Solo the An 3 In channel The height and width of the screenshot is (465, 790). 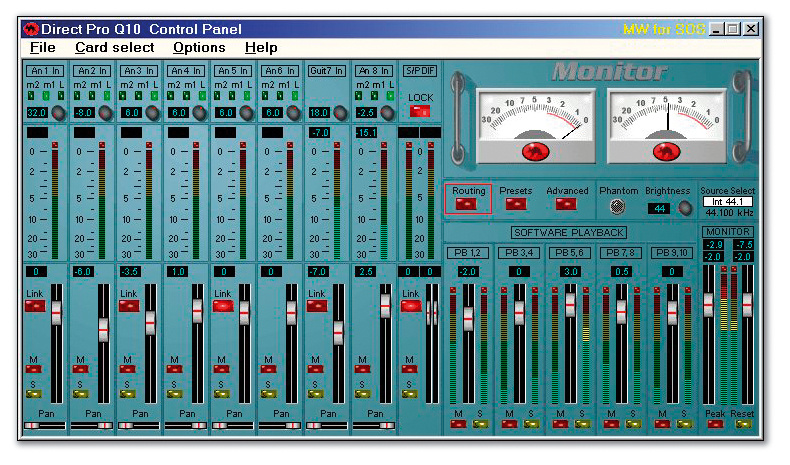[x=127, y=393]
